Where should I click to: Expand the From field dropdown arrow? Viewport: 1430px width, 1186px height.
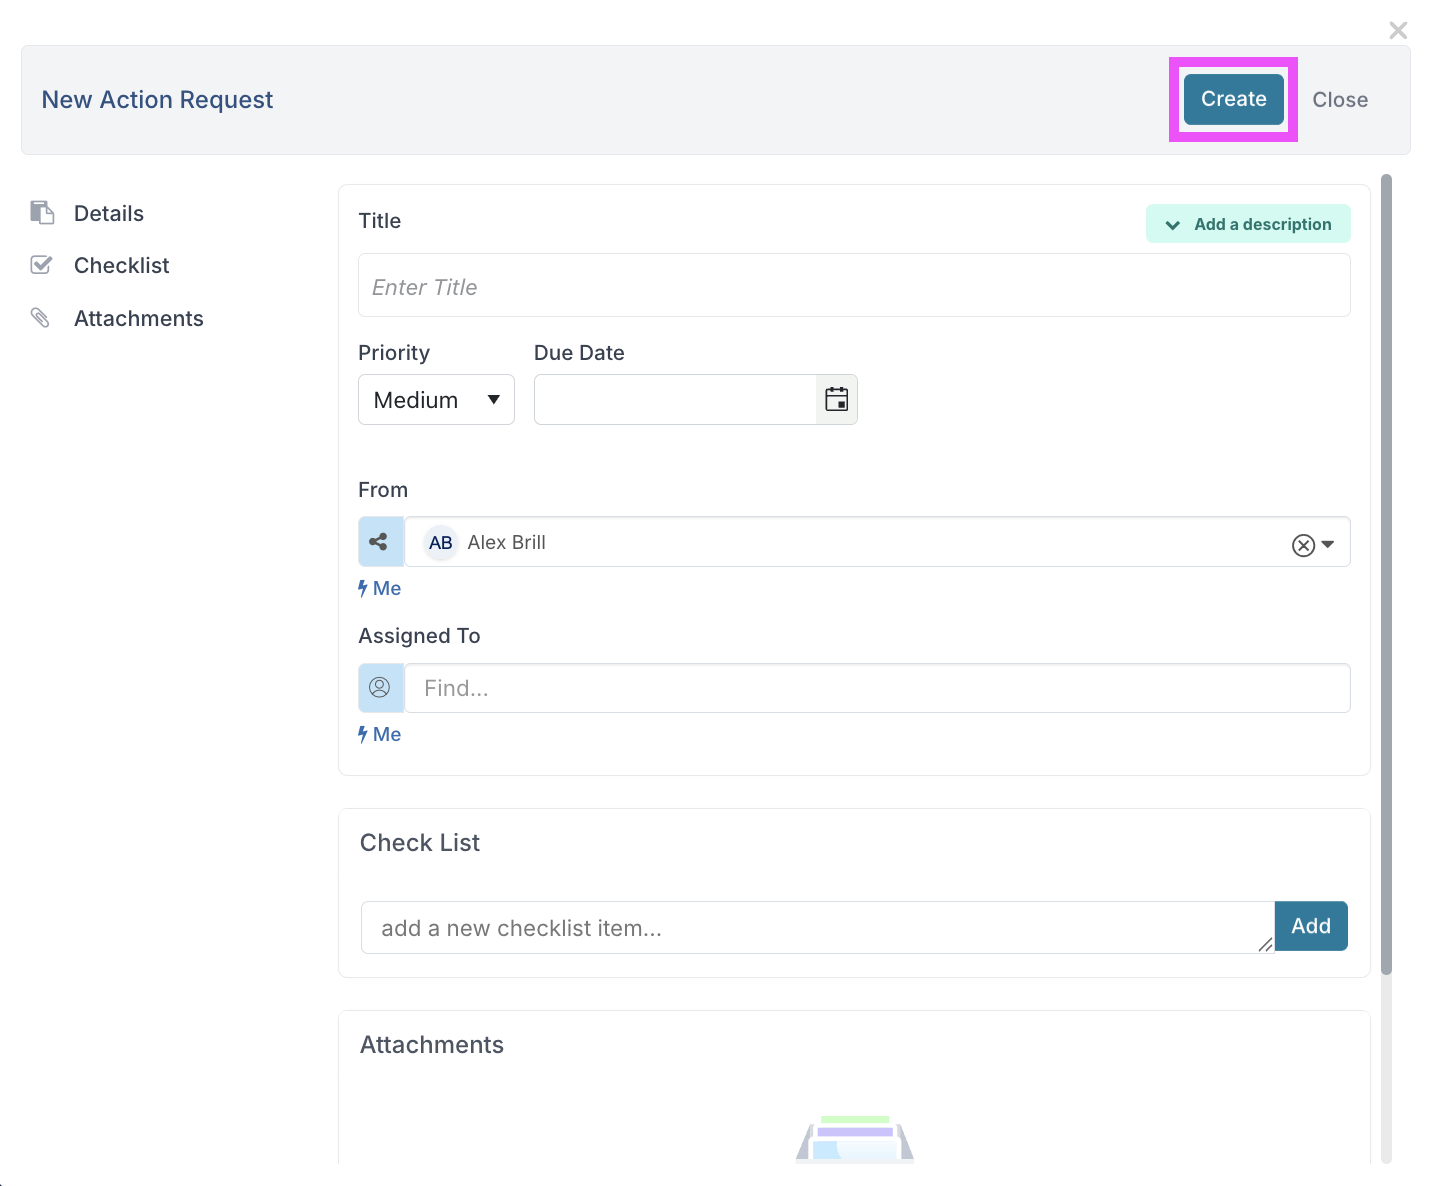[1328, 545]
